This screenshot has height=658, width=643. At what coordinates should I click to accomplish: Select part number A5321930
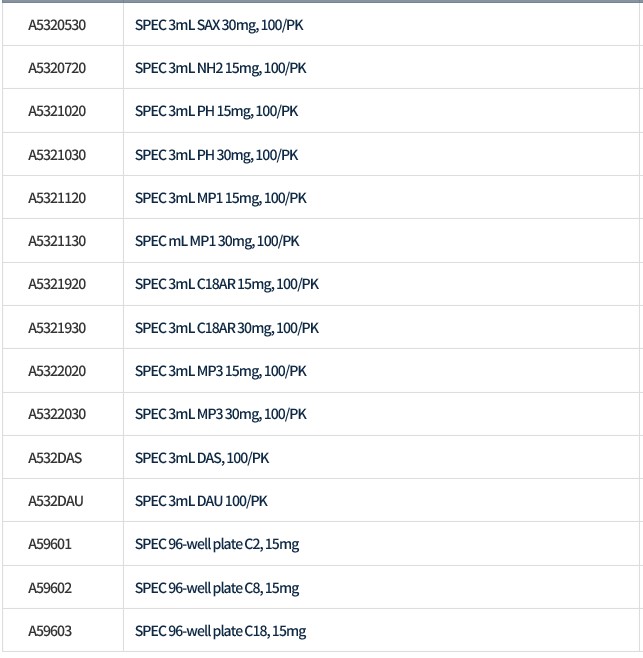57,328
